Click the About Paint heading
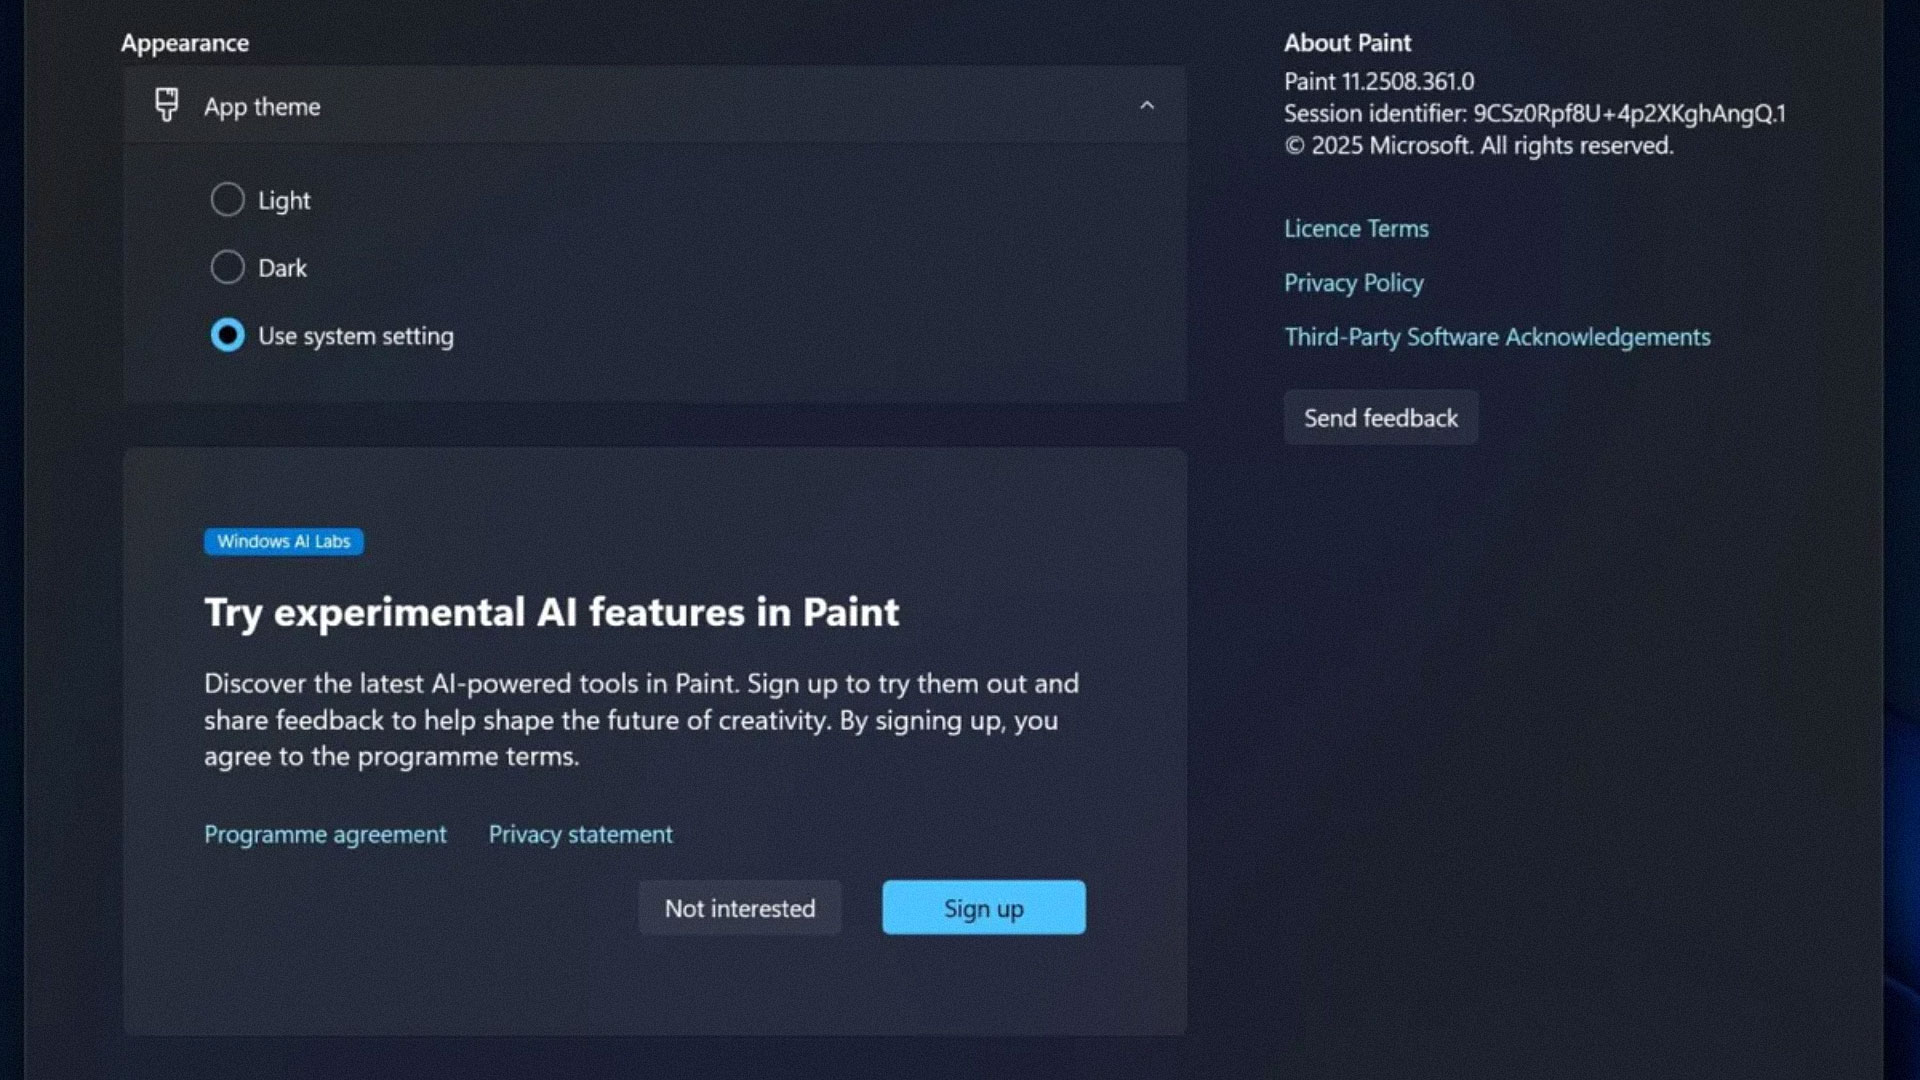The width and height of the screenshot is (1920, 1080). click(x=1347, y=43)
